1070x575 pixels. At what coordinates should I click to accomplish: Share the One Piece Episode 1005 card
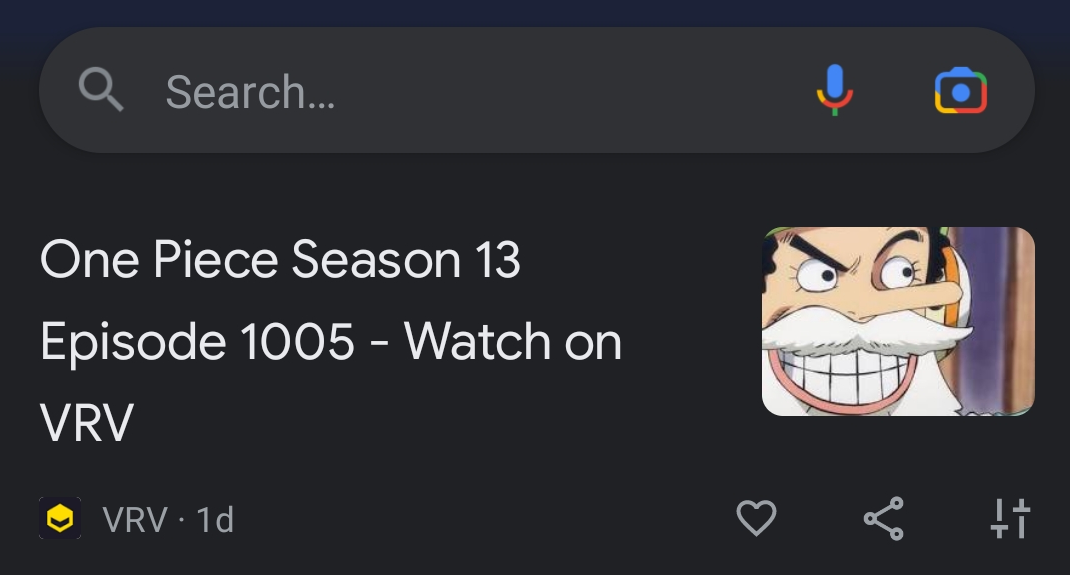[x=884, y=518]
